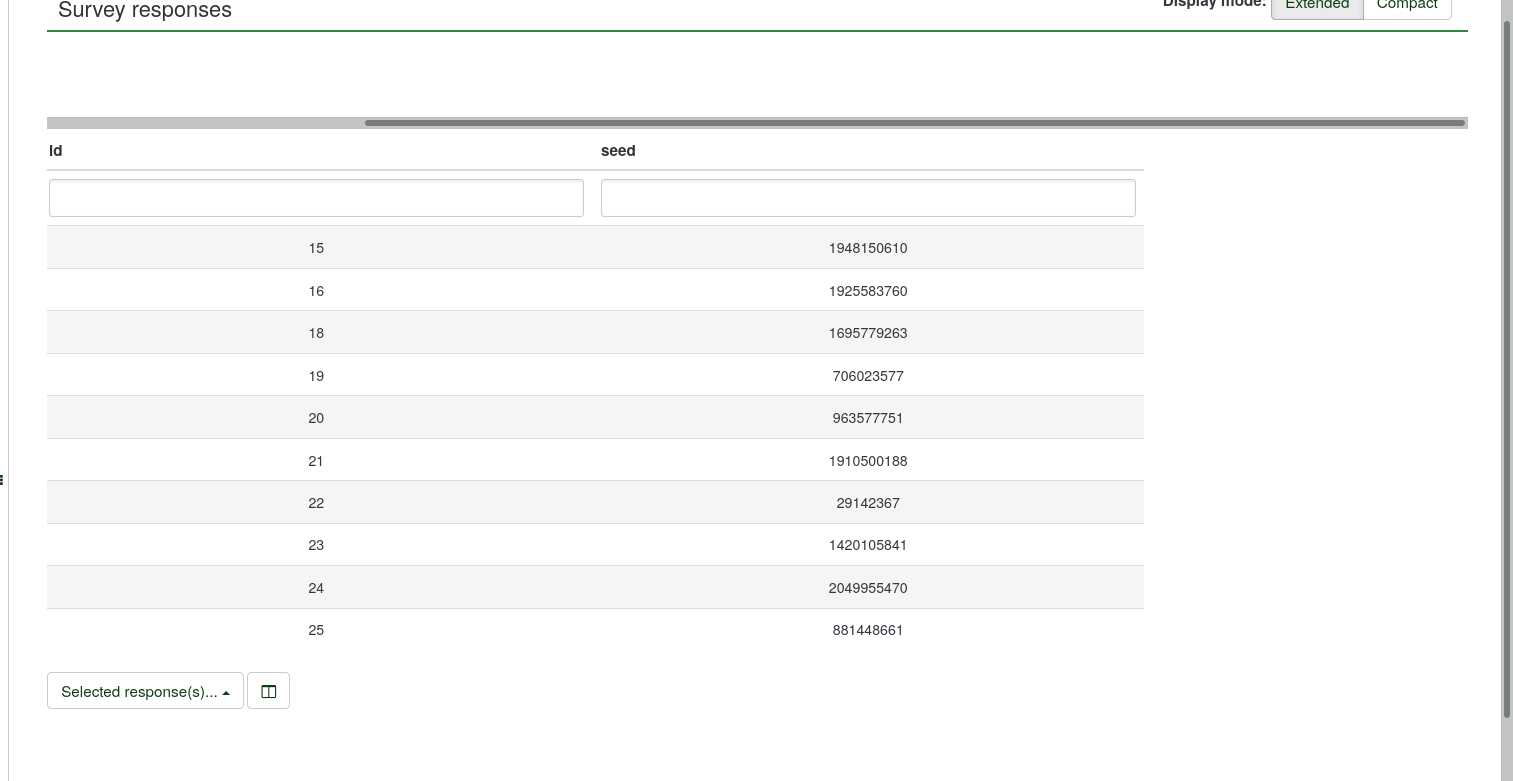Focus the seed filter input field
1513x781 pixels.
(867, 198)
